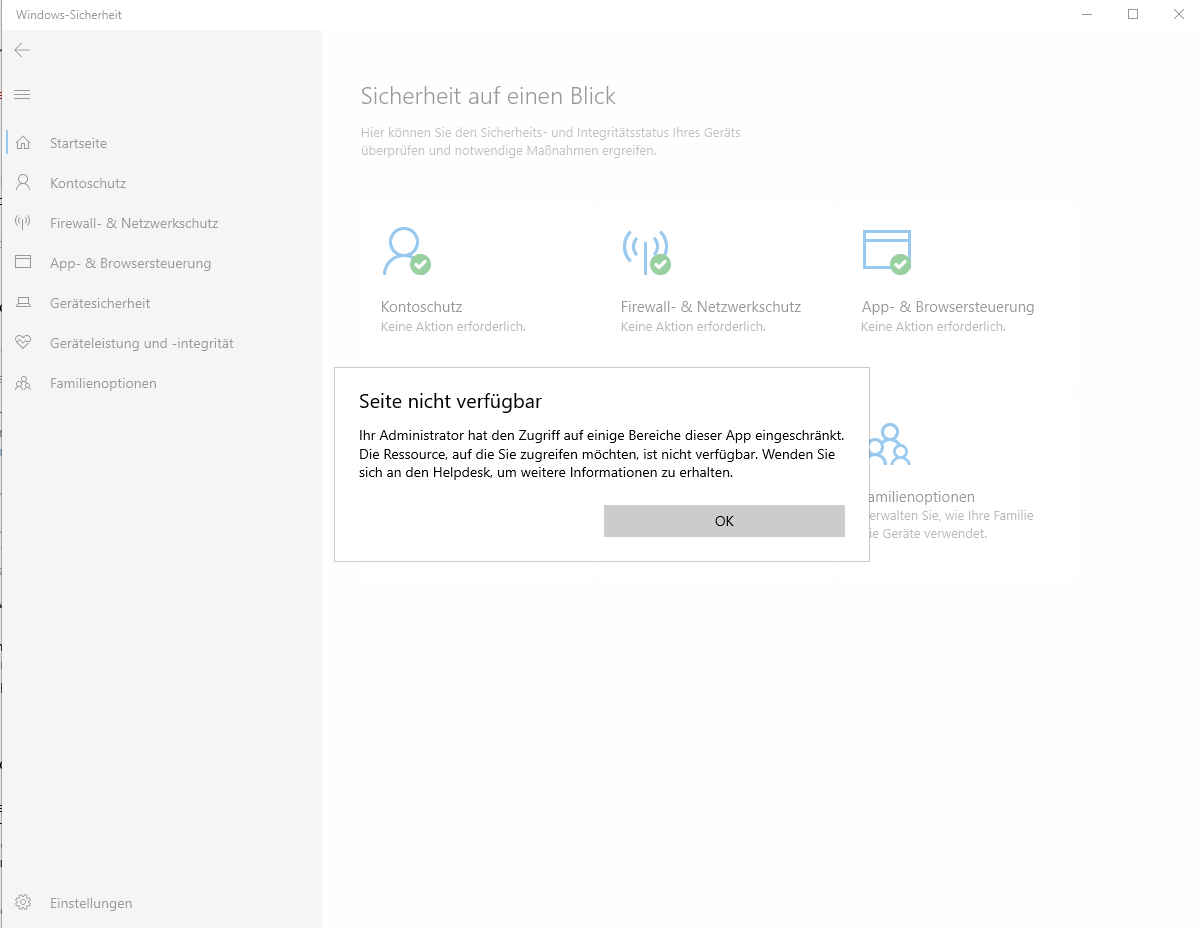
Task: Open Kontoschutz in the sidebar
Action: (x=88, y=183)
